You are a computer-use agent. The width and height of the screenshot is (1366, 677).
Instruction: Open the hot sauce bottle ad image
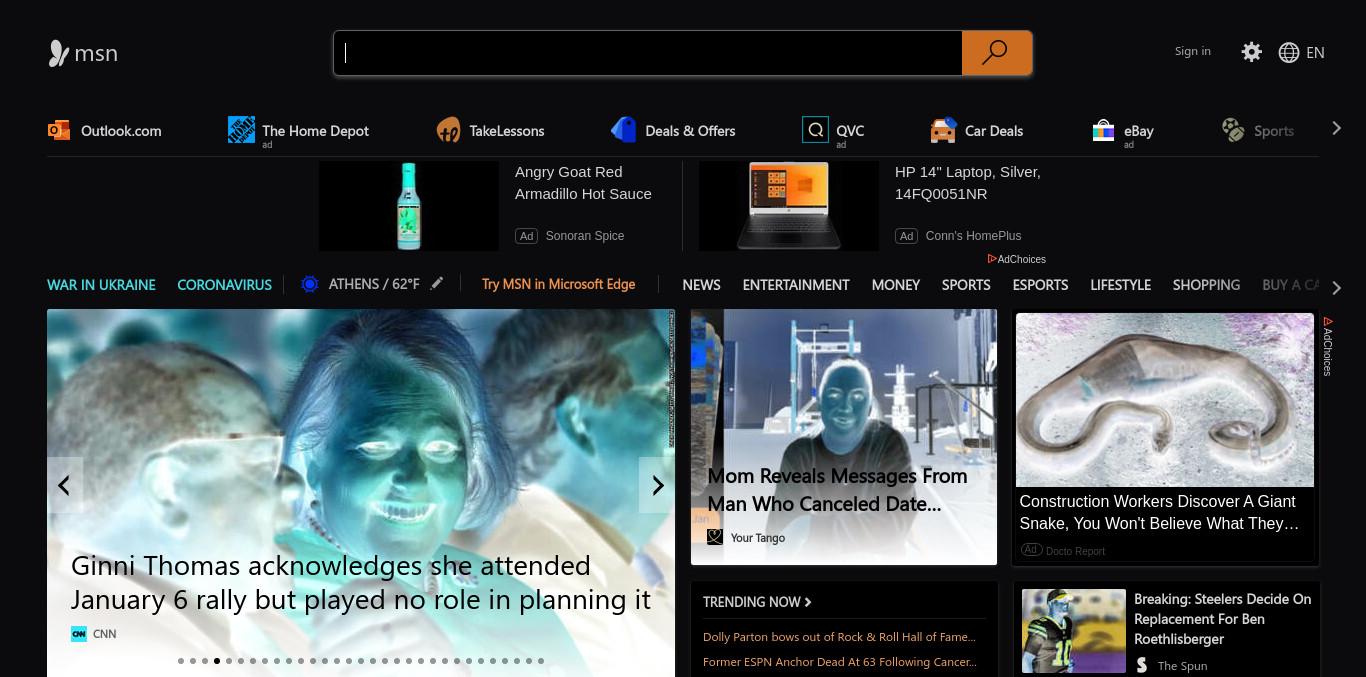(408, 206)
